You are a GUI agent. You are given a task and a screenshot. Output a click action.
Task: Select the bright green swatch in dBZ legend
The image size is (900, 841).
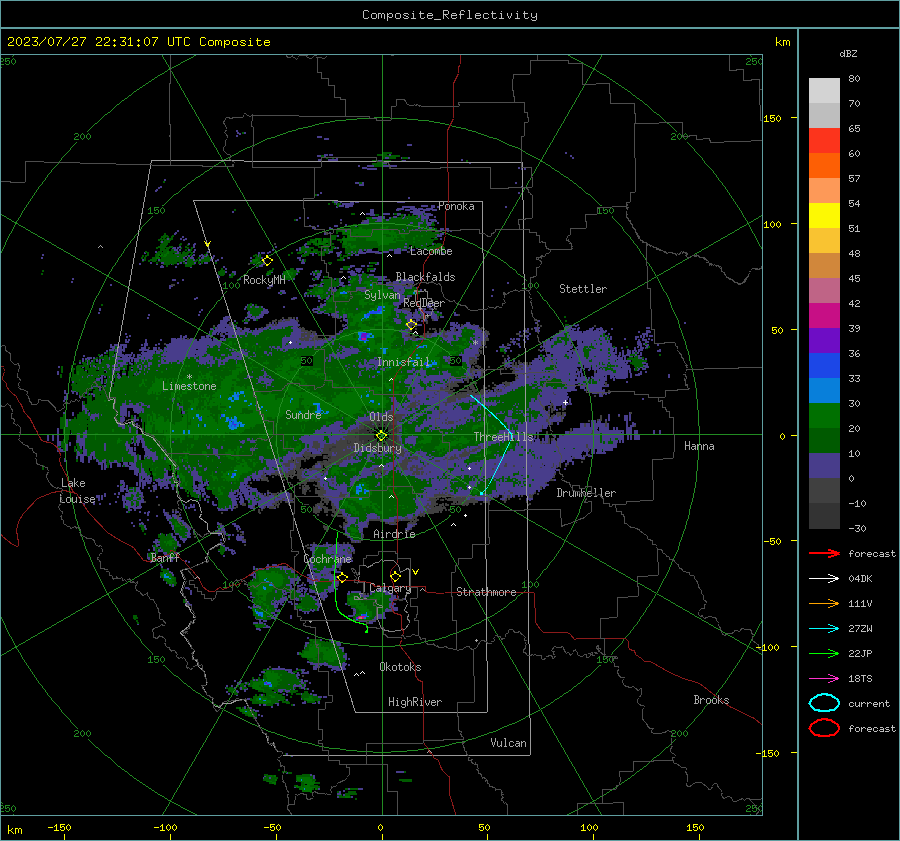click(824, 415)
